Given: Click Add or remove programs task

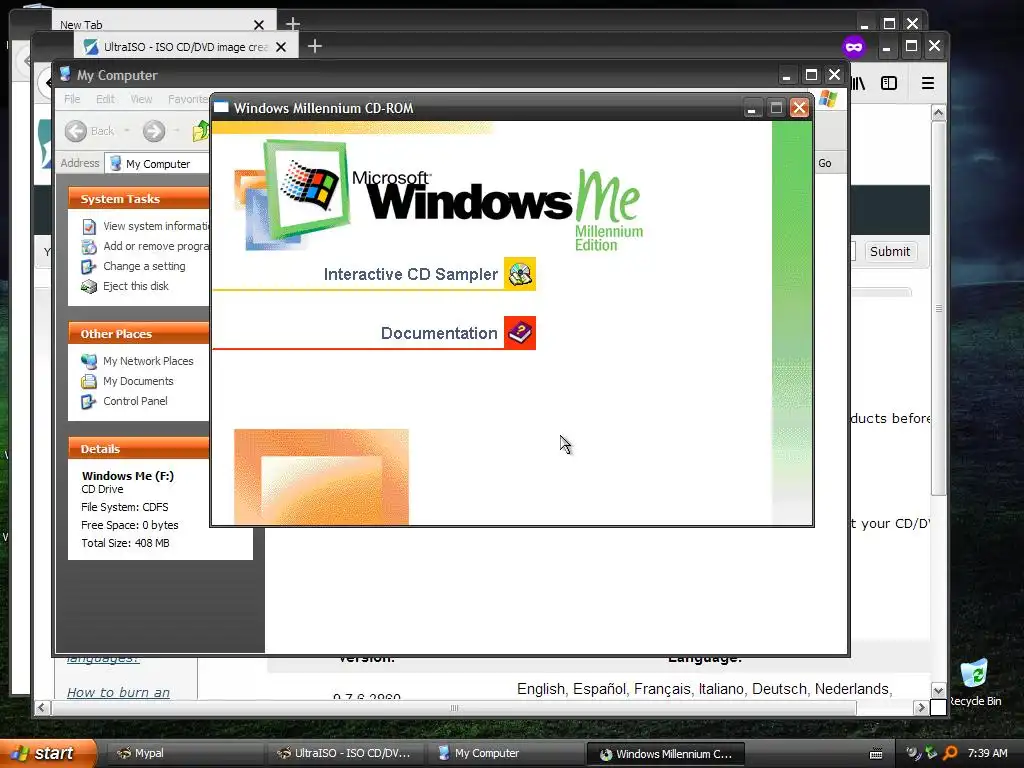Looking at the screenshot, I should [156, 246].
